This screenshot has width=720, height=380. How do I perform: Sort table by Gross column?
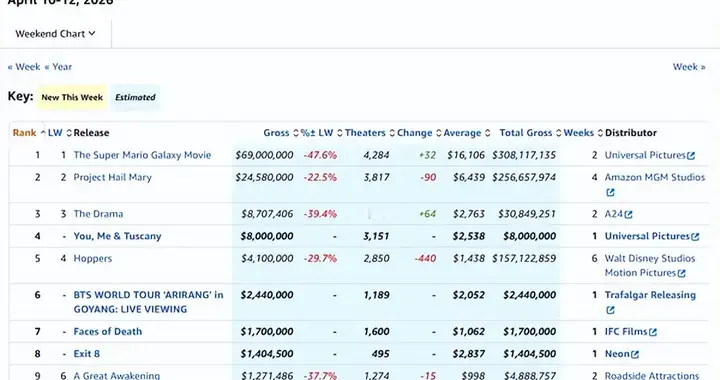coord(281,133)
